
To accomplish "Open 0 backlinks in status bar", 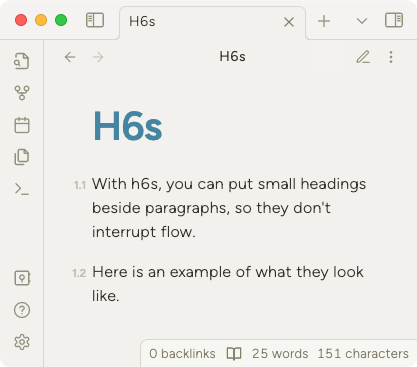I will [x=182, y=354].
